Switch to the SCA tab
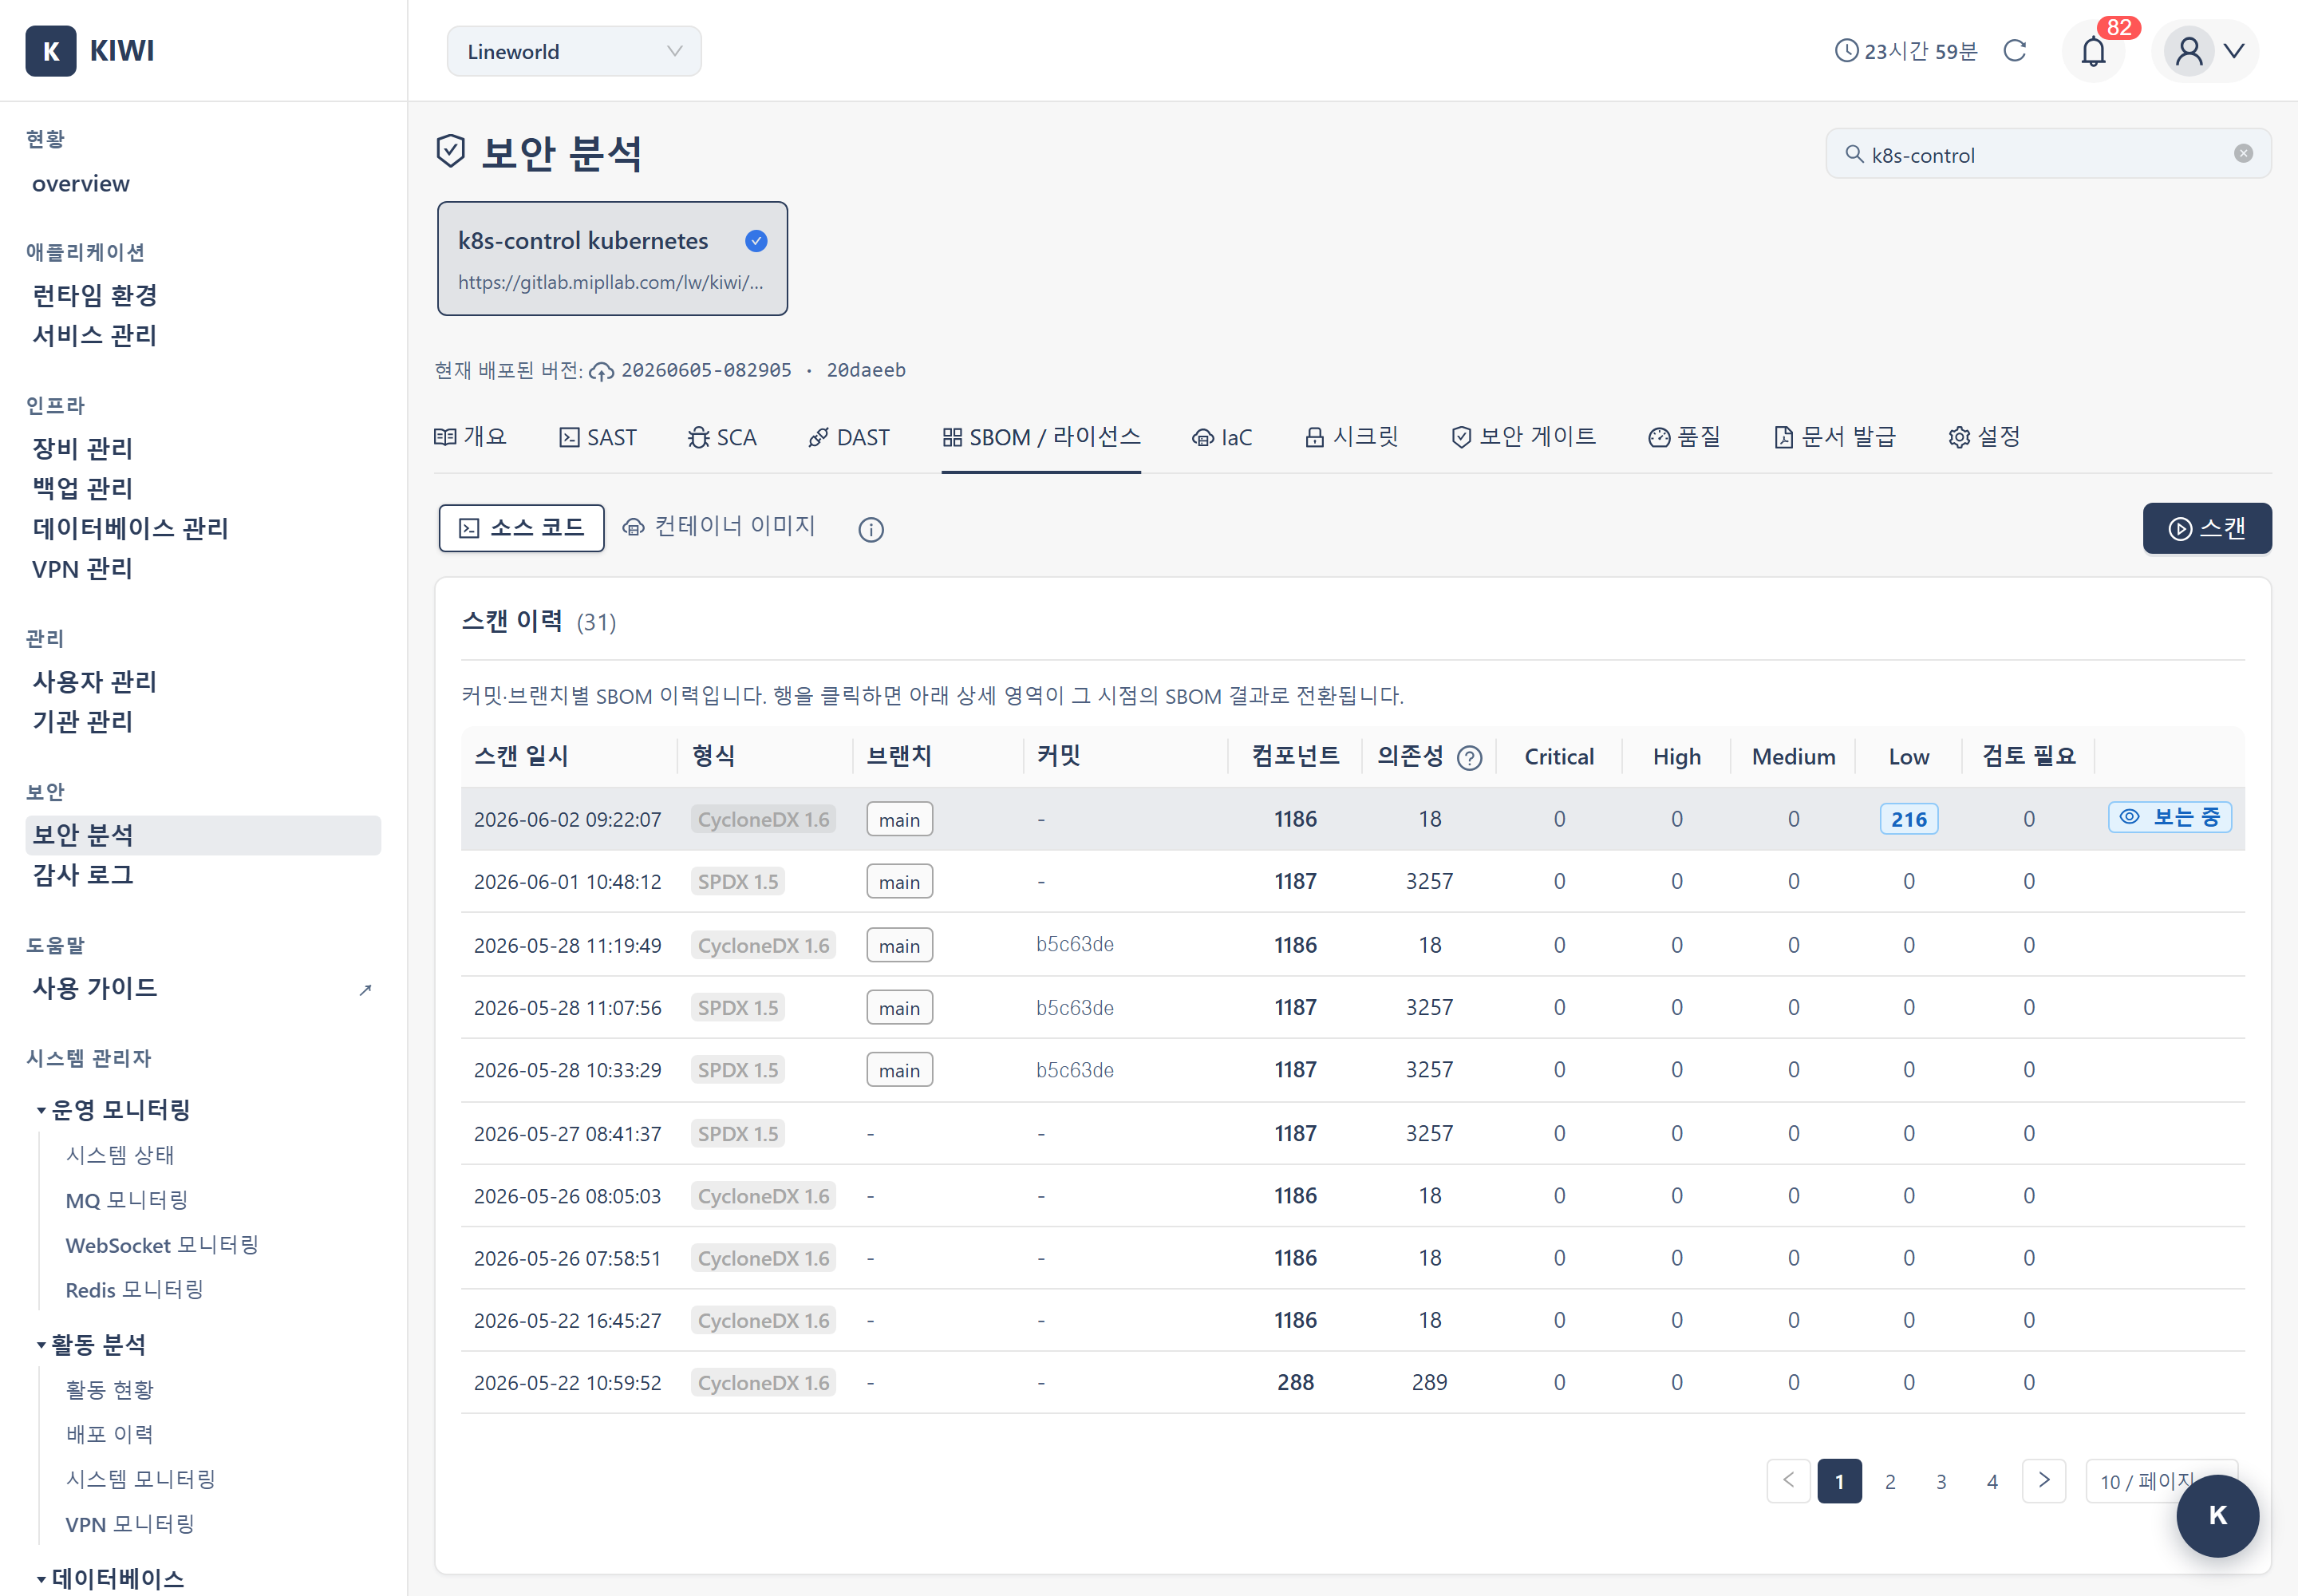Viewport: 2298px width, 1596px height. pyautogui.click(x=722, y=437)
